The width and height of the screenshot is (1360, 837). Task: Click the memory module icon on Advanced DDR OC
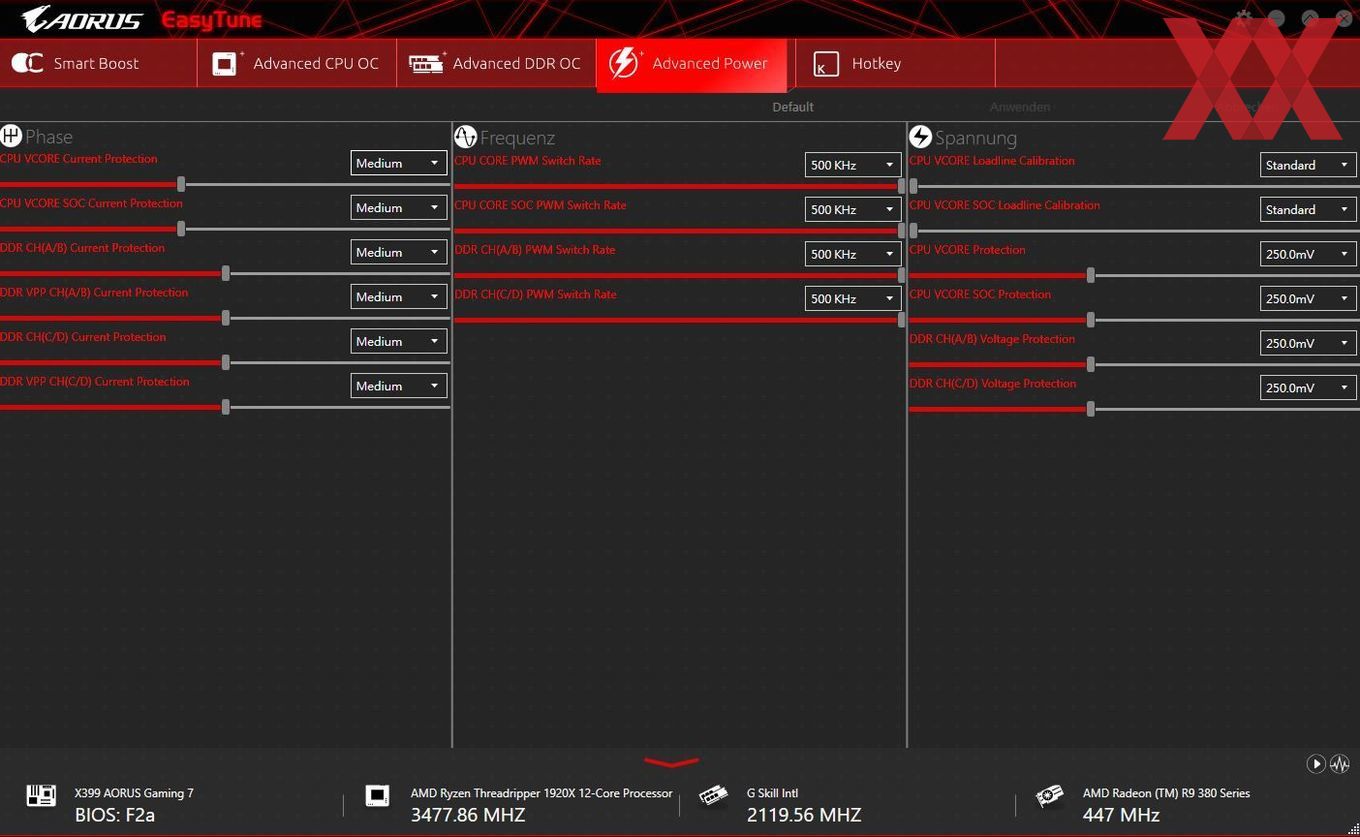(x=427, y=63)
